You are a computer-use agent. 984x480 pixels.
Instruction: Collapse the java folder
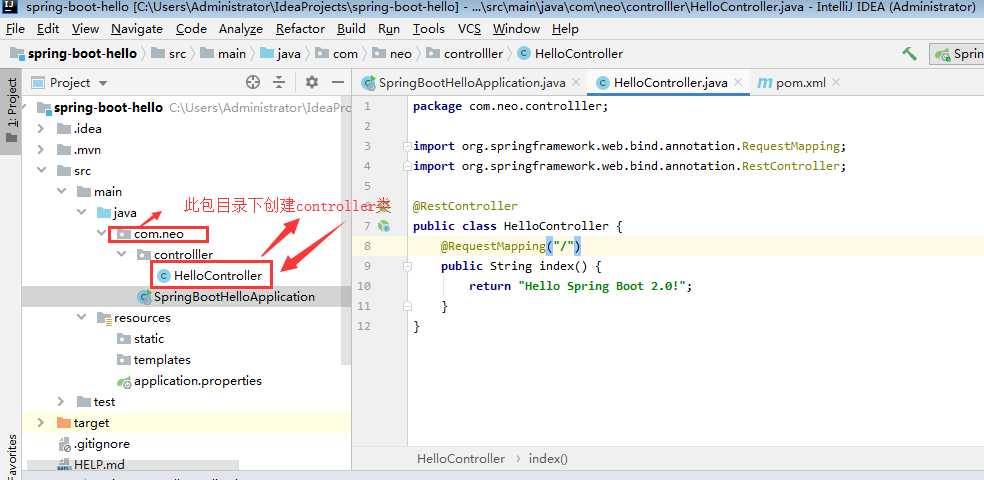pyautogui.click(x=81, y=213)
